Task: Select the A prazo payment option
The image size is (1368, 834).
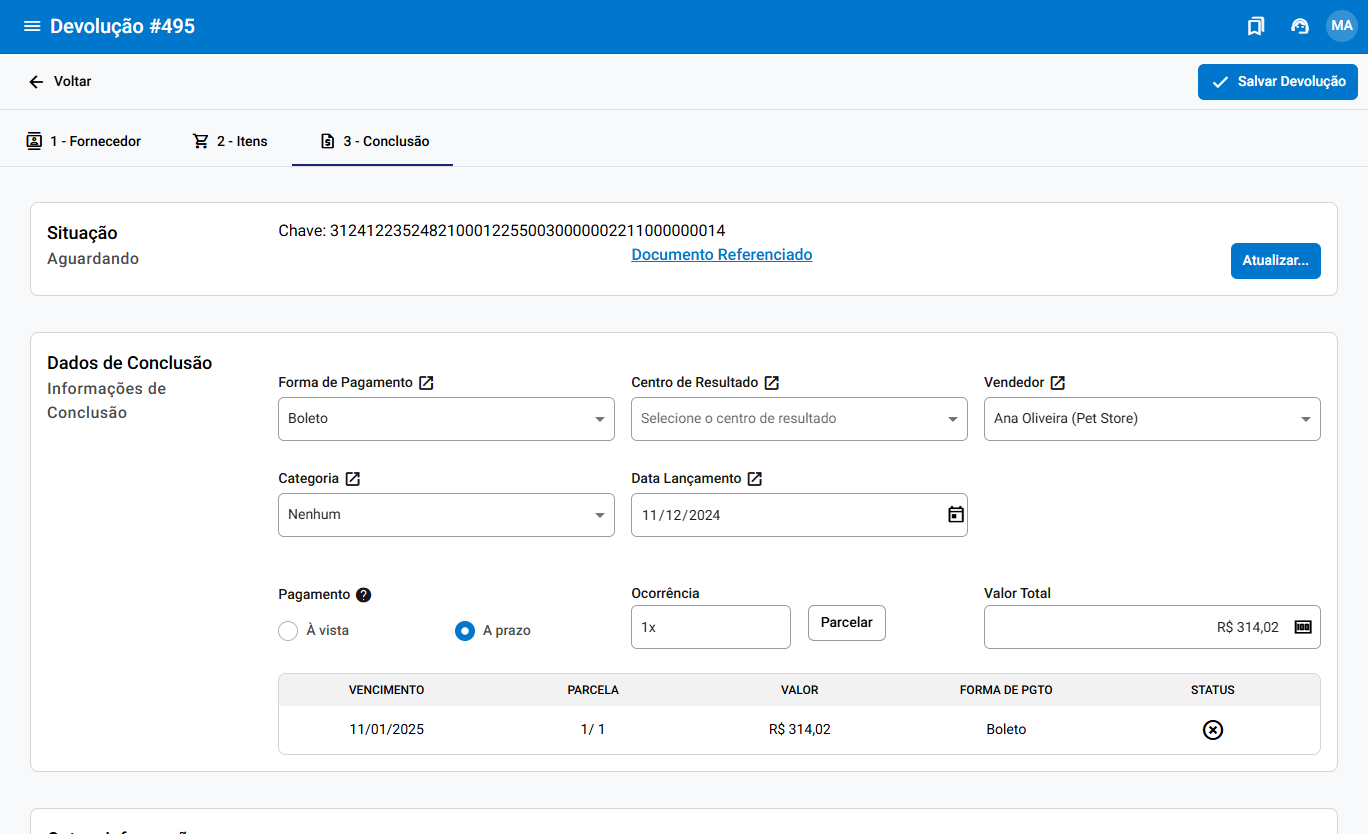Action: click(465, 631)
